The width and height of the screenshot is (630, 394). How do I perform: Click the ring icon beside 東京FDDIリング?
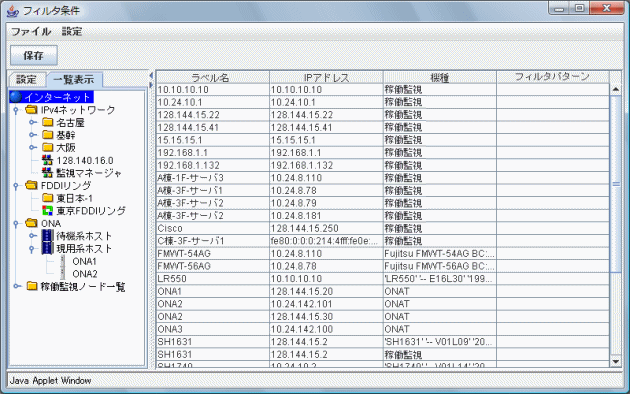point(47,210)
